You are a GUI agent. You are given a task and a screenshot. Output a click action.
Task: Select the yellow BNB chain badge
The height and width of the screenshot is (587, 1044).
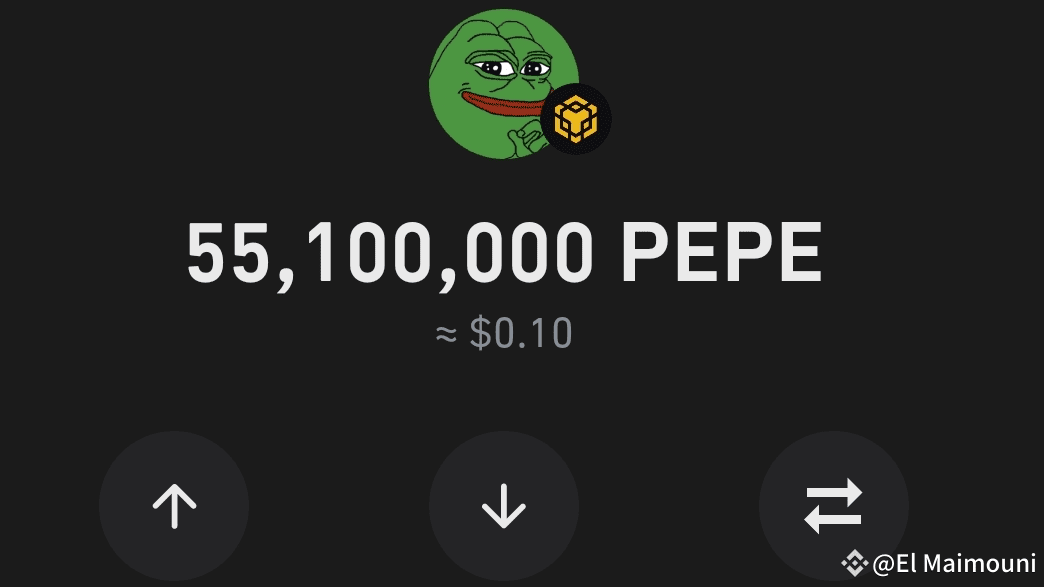tap(575, 119)
